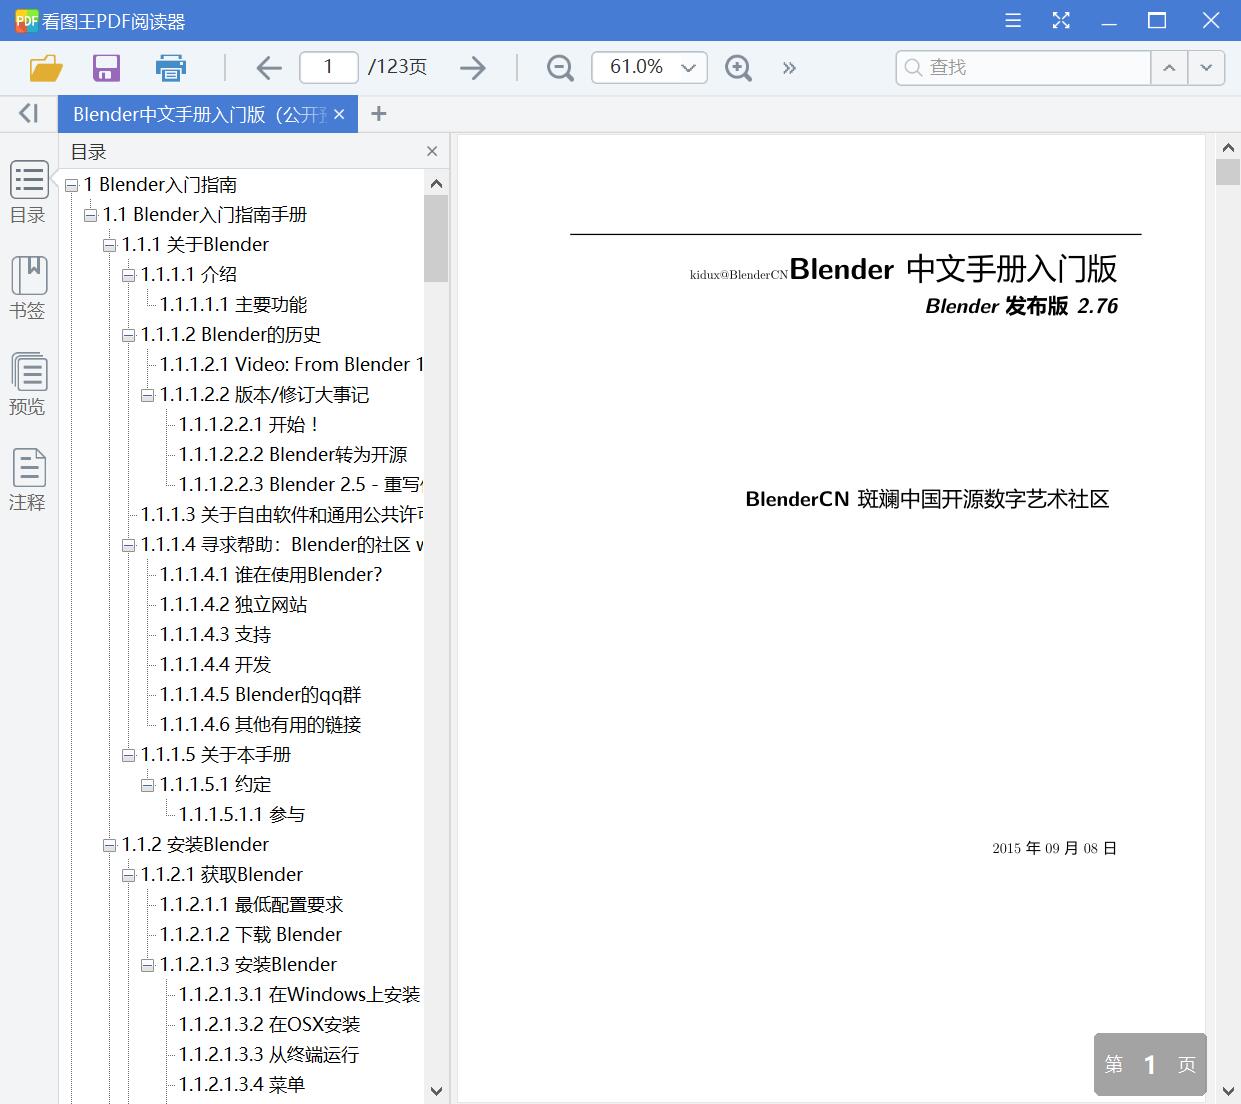Collapse the '1.1.1.5.1 约定' node
This screenshot has height=1104, width=1241.
[148, 785]
